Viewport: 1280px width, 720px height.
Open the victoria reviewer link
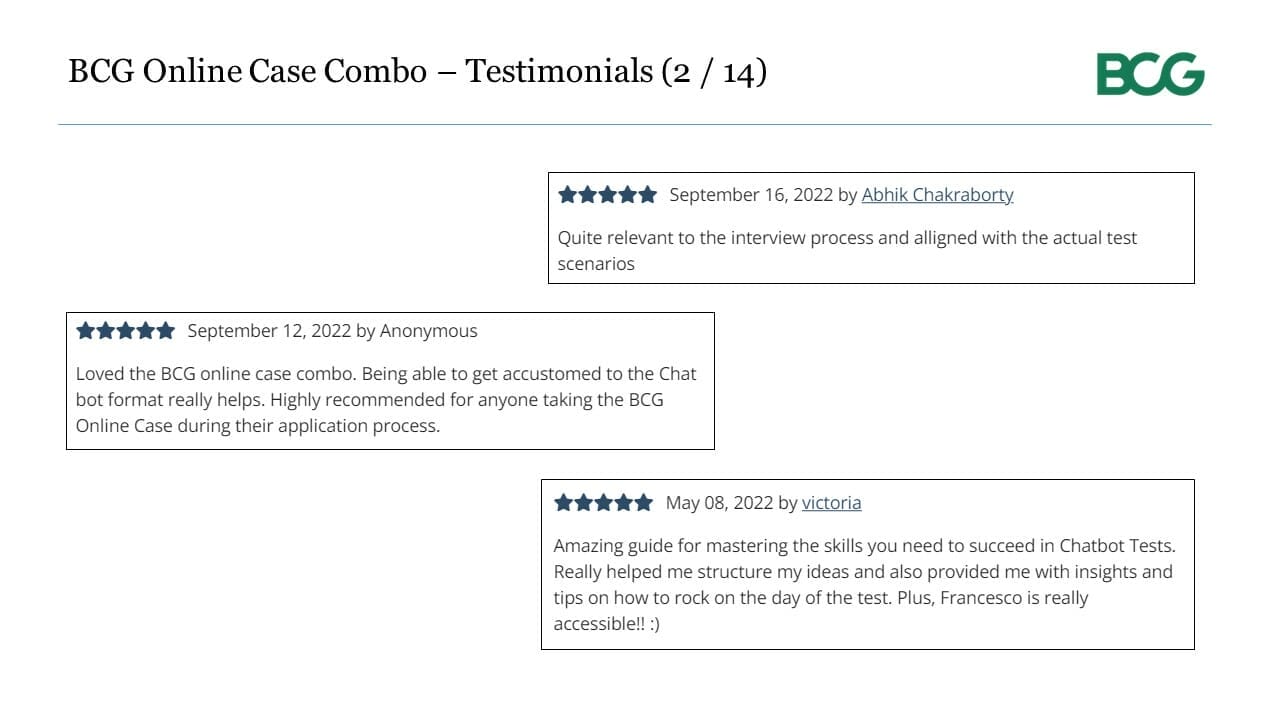831,503
